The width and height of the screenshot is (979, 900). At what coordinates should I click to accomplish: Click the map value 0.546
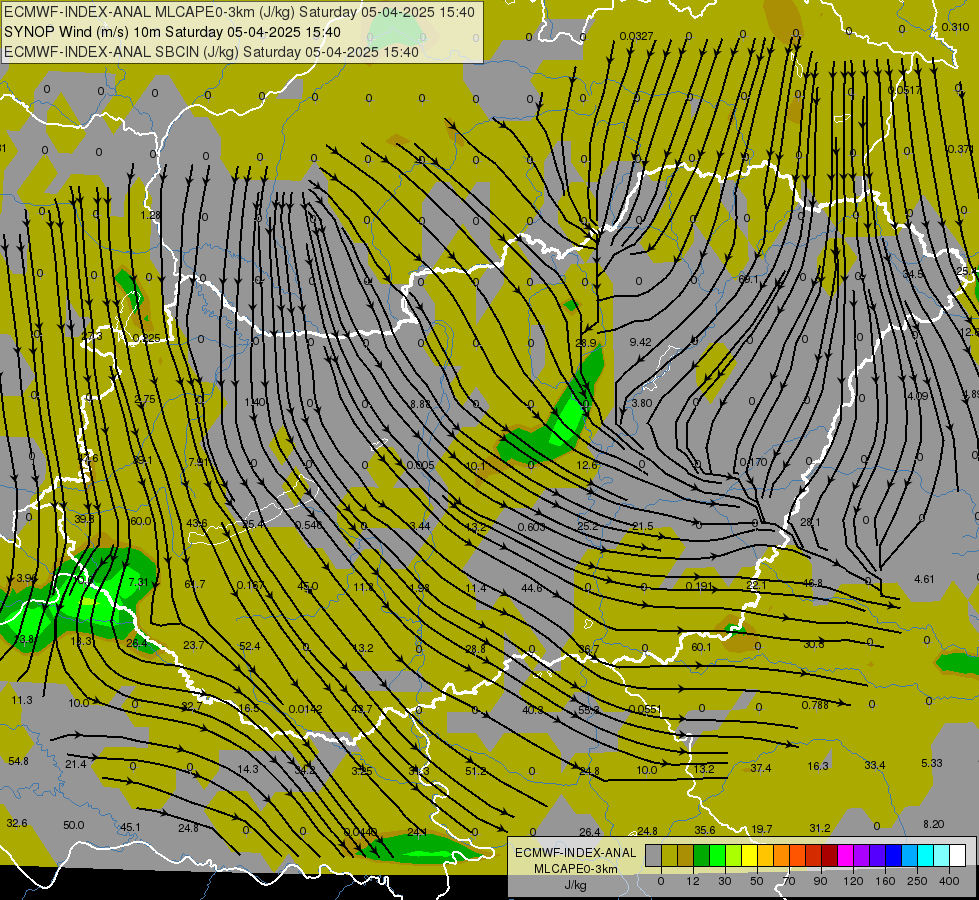tap(308, 525)
